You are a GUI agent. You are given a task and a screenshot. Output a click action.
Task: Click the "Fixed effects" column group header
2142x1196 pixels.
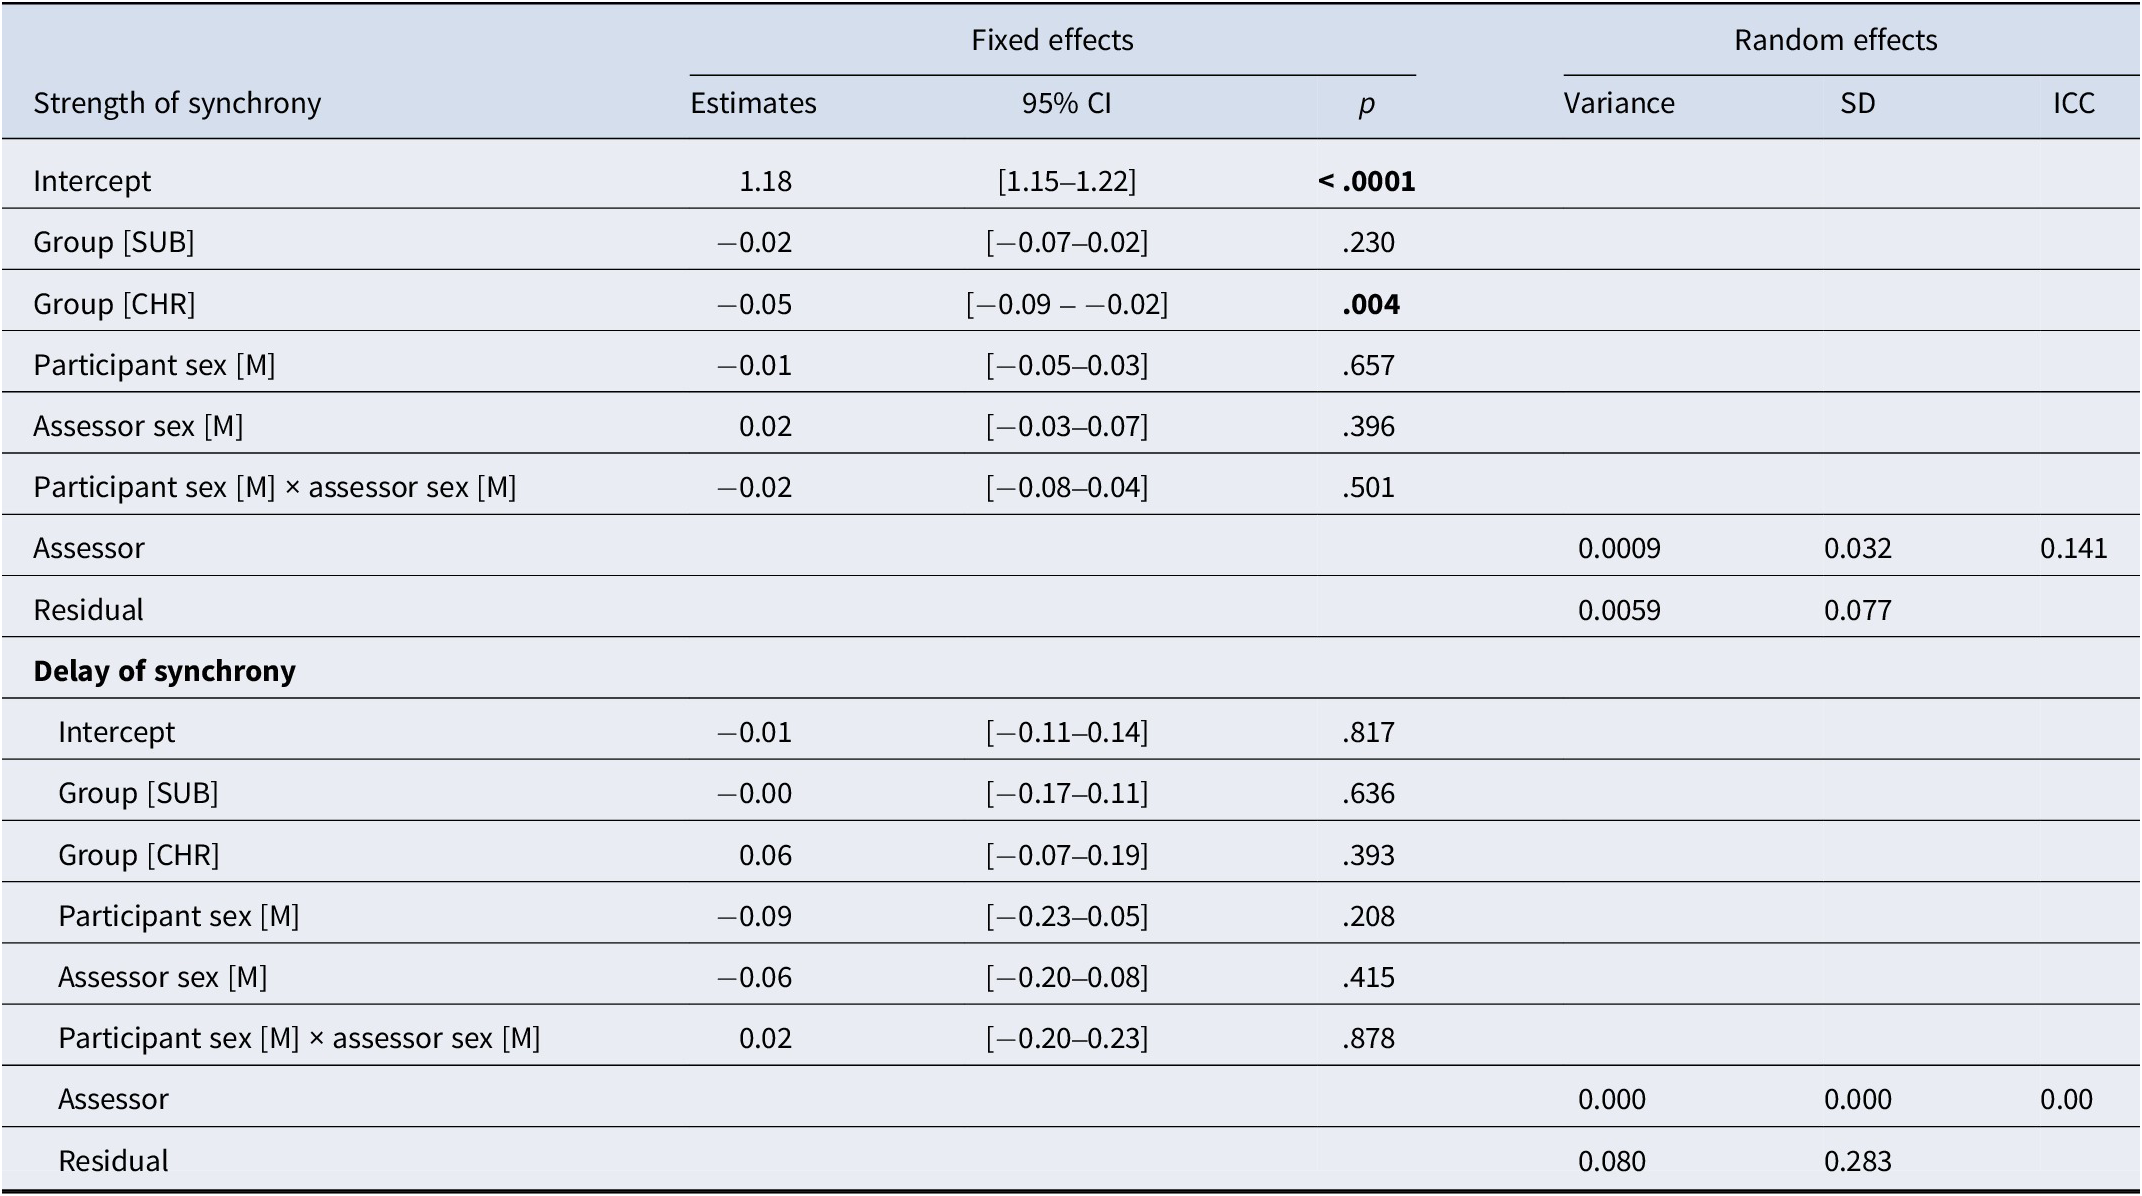(1052, 40)
